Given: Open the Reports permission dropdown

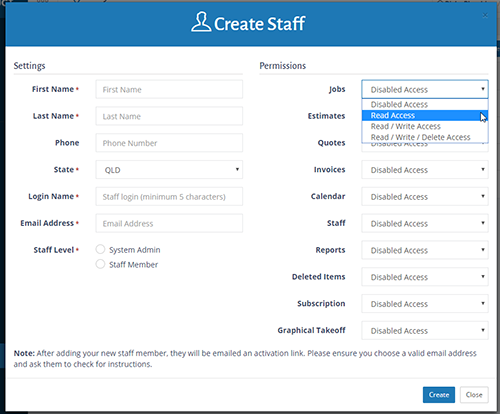Looking at the screenshot, I should (425, 250).
